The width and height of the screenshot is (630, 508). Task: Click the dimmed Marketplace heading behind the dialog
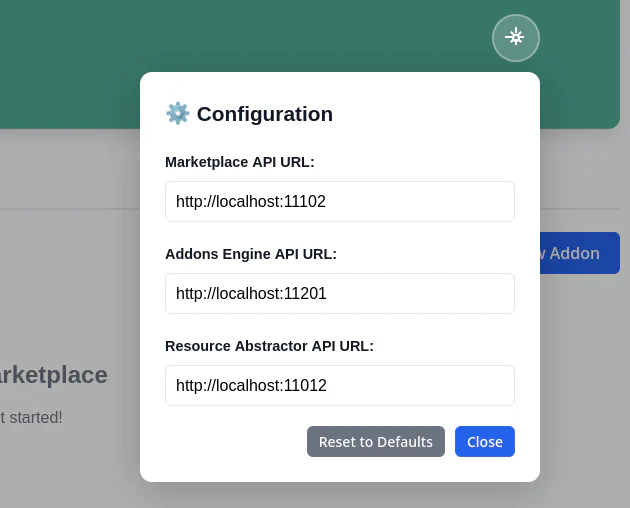[54, 375]
